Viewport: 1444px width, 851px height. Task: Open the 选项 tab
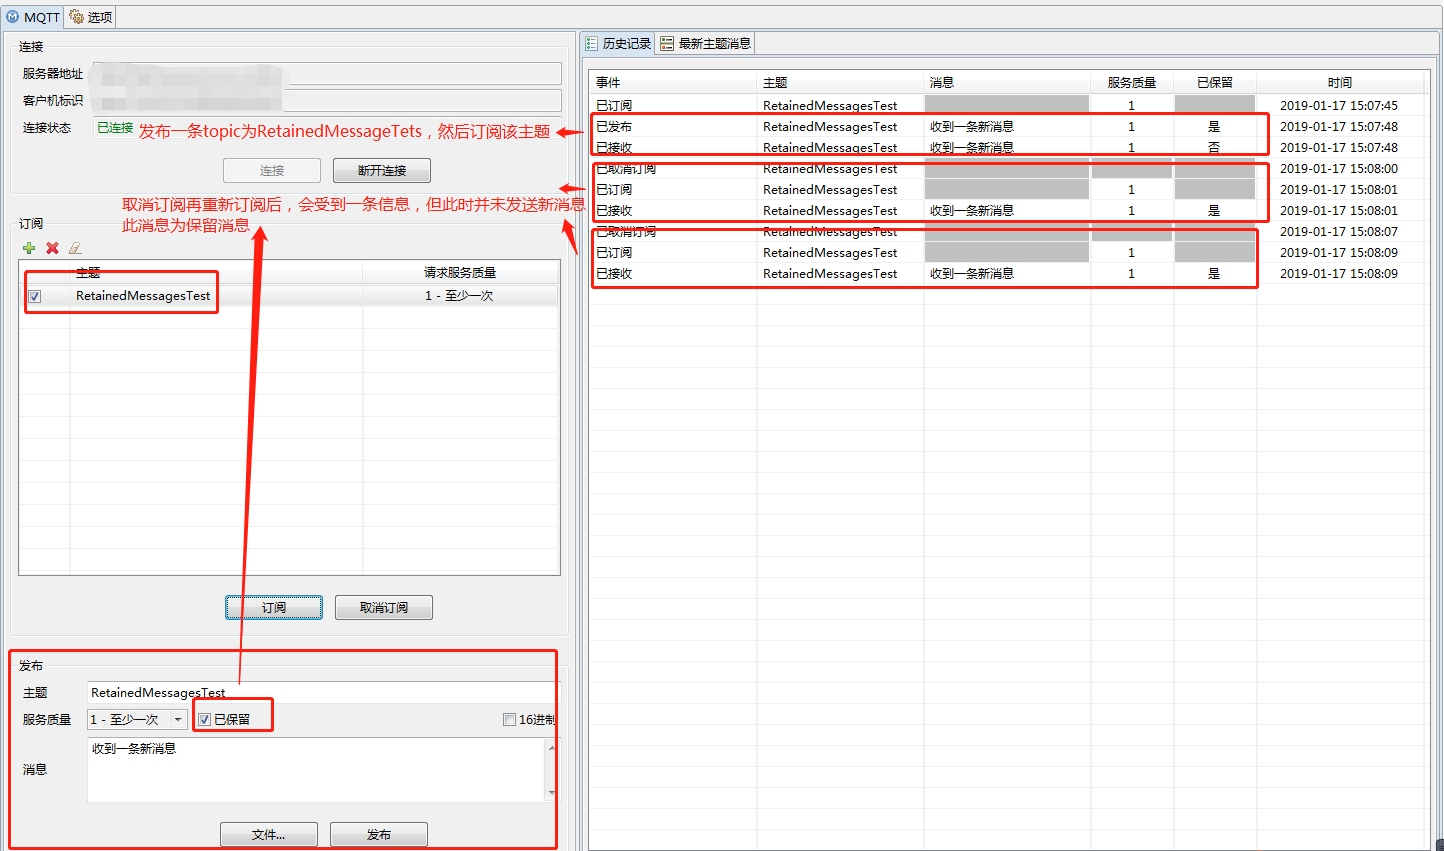pyautogui.click(x=91, y=17)
